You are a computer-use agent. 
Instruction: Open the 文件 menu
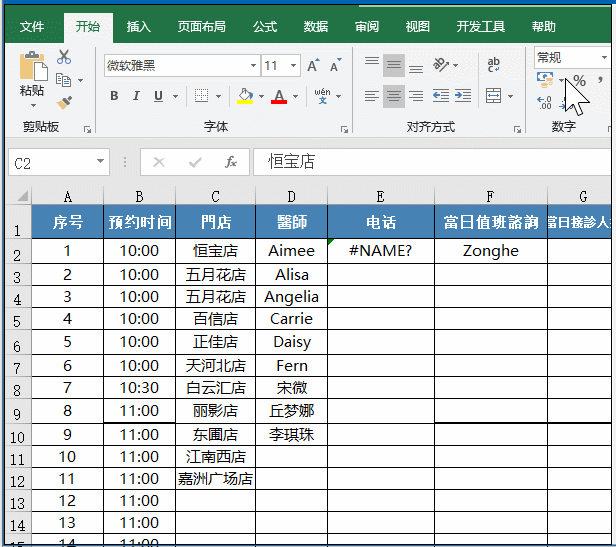[x=32, y=27]
